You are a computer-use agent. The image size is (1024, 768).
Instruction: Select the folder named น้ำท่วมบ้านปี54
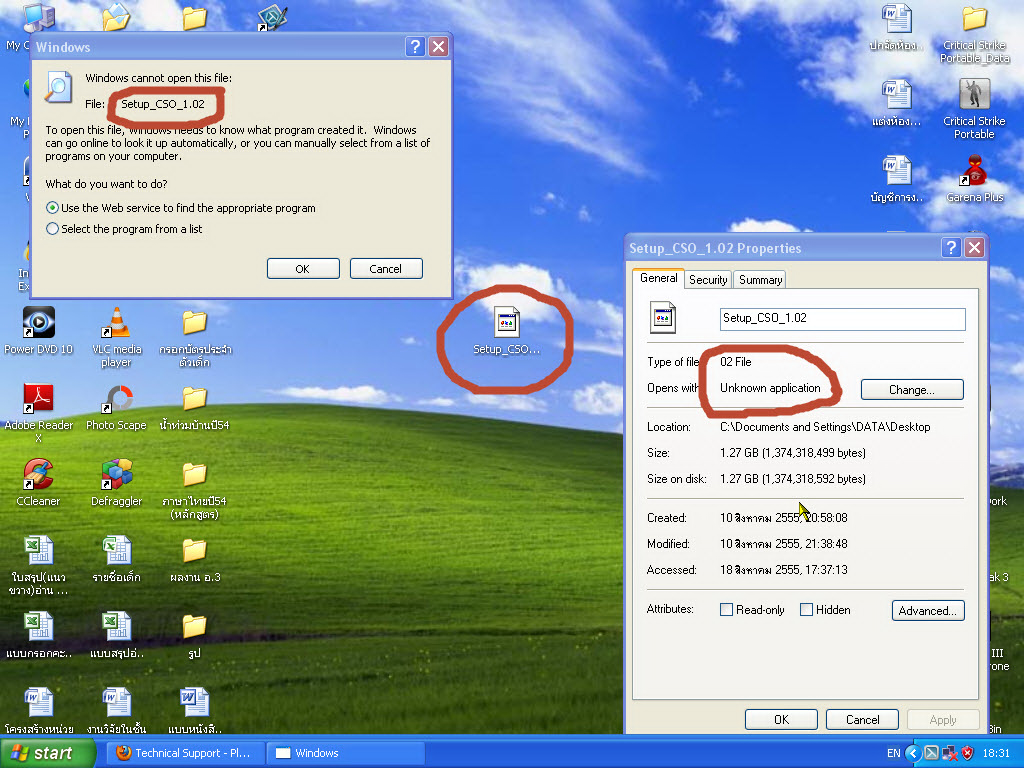tap(195, 398)
